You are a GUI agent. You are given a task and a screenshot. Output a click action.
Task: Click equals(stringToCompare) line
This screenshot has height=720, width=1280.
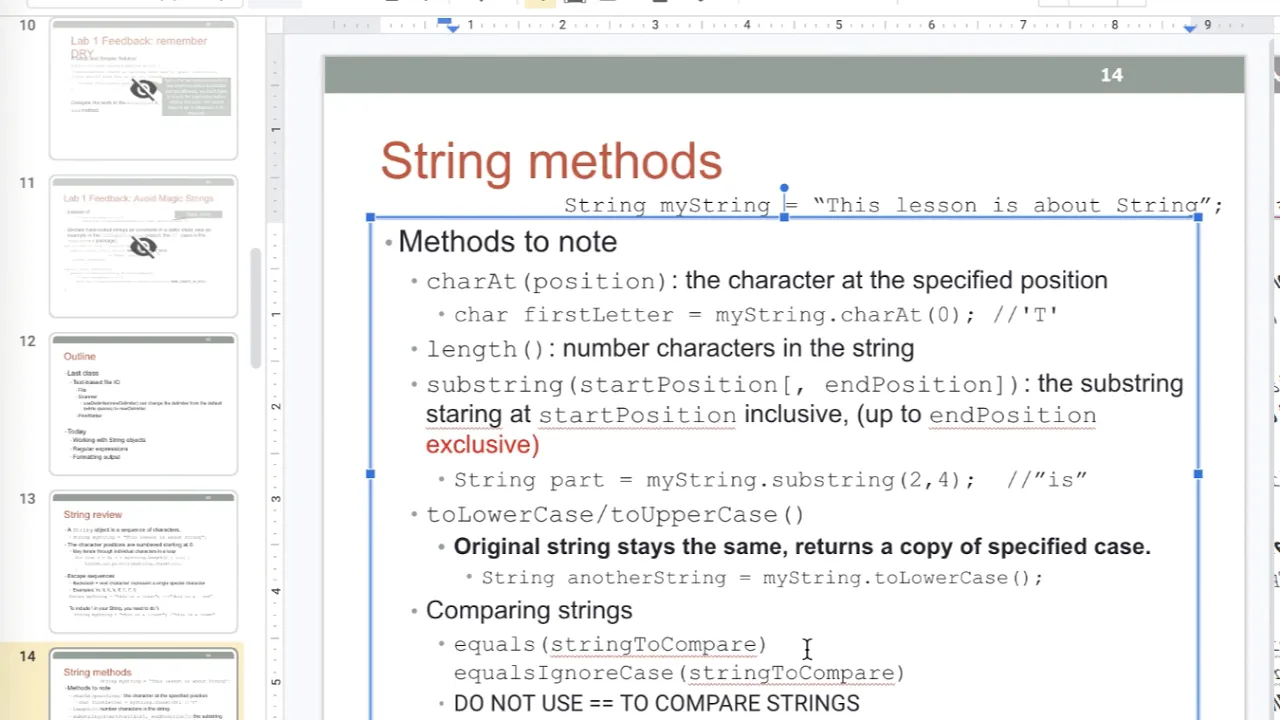pos(610,645)
